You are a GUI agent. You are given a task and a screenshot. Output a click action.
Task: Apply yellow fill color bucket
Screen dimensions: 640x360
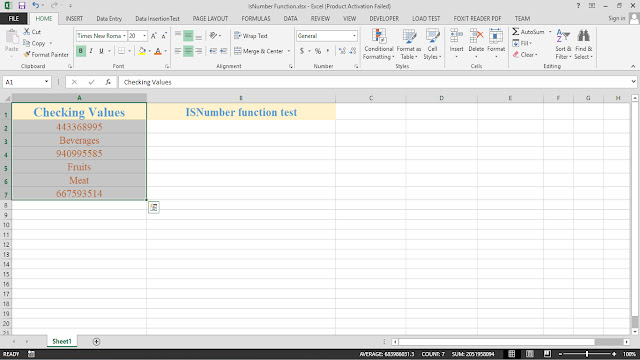[142, 51]
